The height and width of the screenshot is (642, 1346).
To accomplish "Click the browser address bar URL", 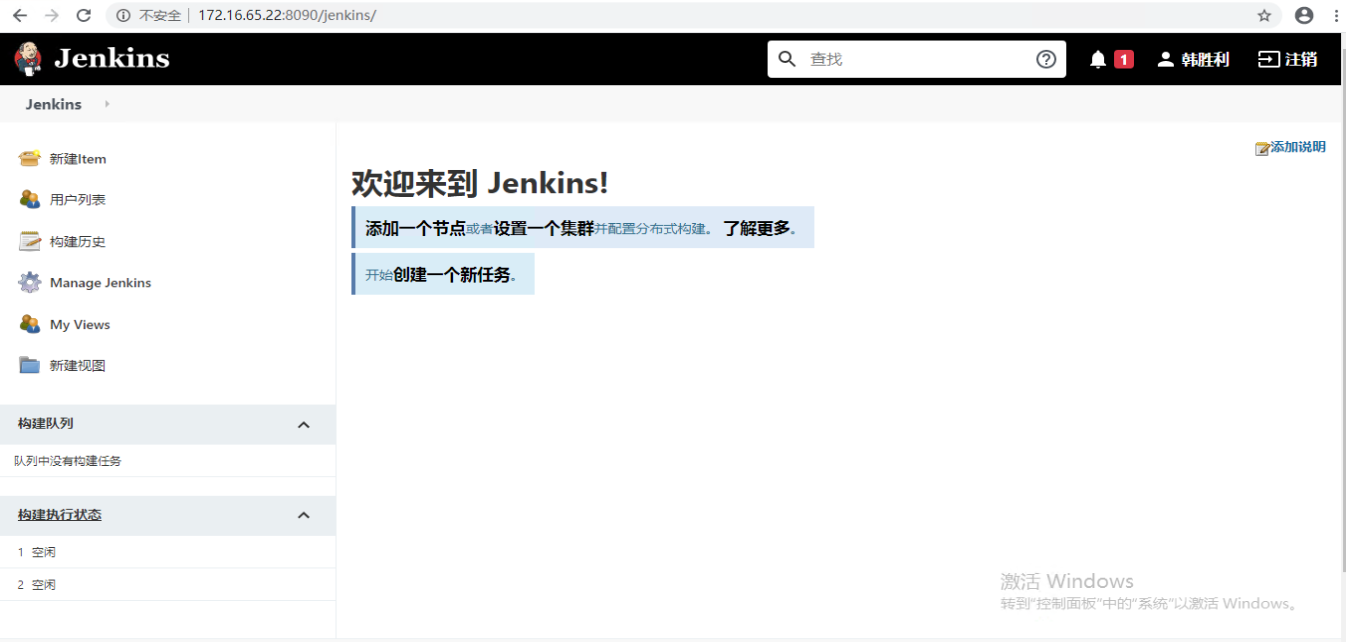I will (287, 16).
